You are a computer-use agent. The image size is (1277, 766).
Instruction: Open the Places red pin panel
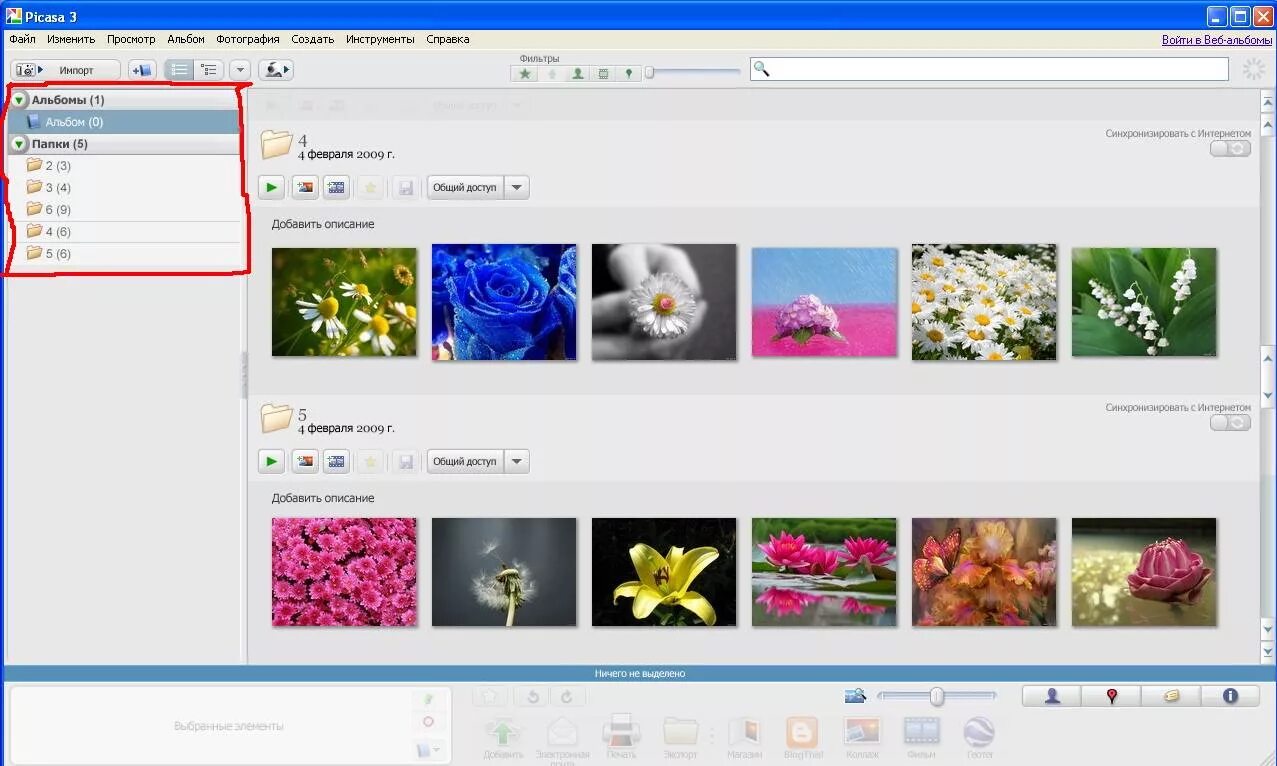pos(1111,696)
